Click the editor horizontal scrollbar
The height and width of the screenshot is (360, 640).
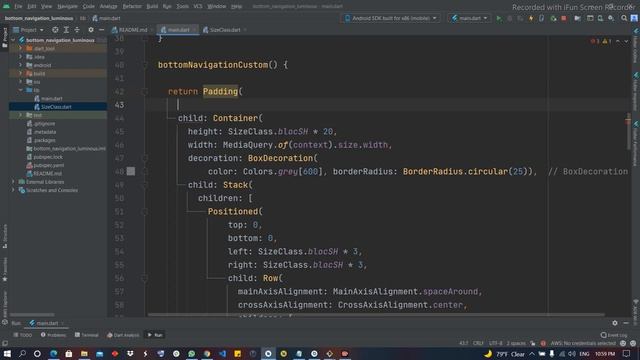(x=376, y=315)
